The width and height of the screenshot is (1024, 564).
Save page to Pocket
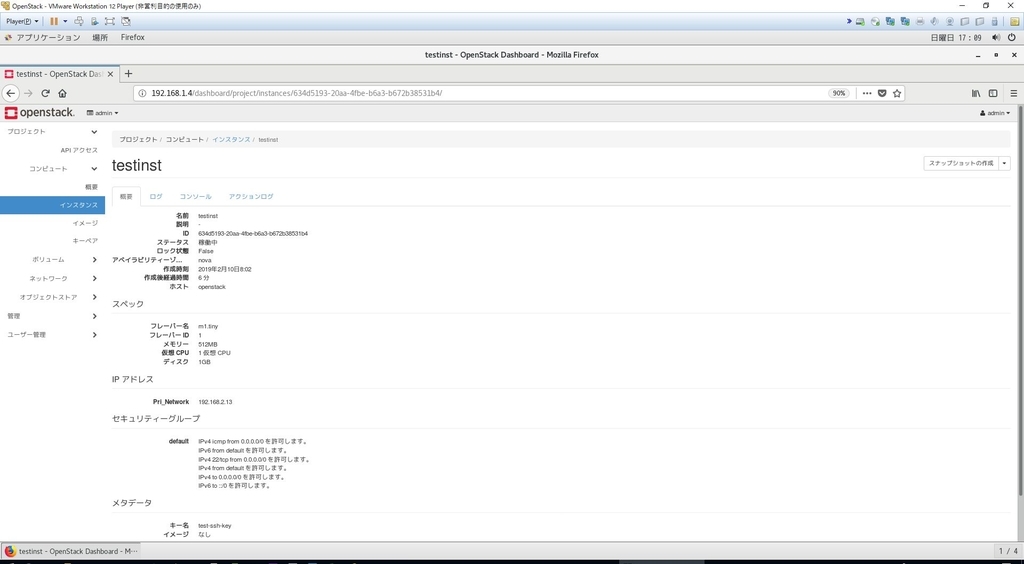[882, 93]
